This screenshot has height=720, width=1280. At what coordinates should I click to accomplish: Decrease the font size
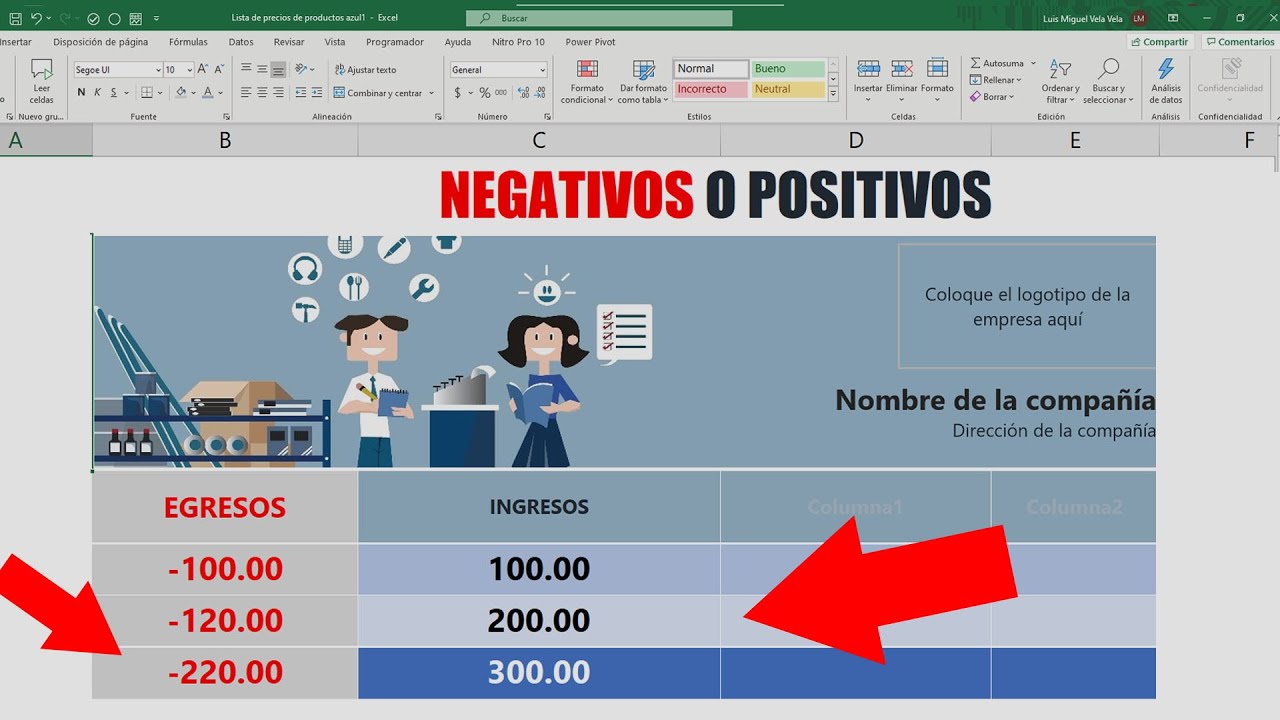(x=219, y=69)
